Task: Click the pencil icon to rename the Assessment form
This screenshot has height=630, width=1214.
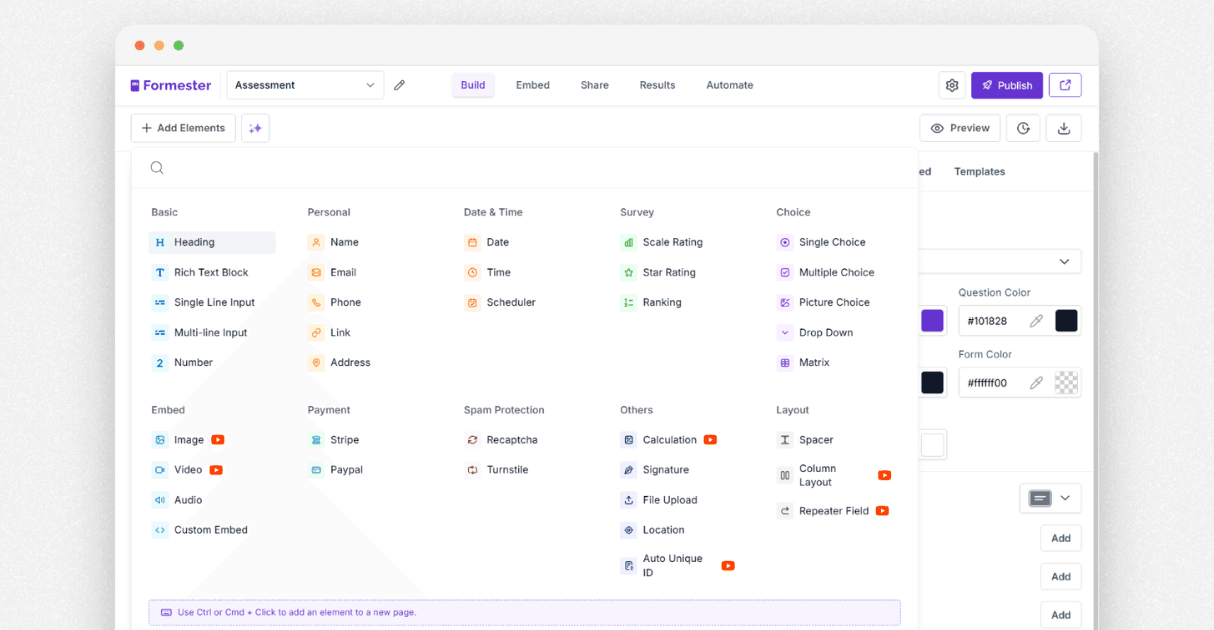Action: (x=400, y=85)
